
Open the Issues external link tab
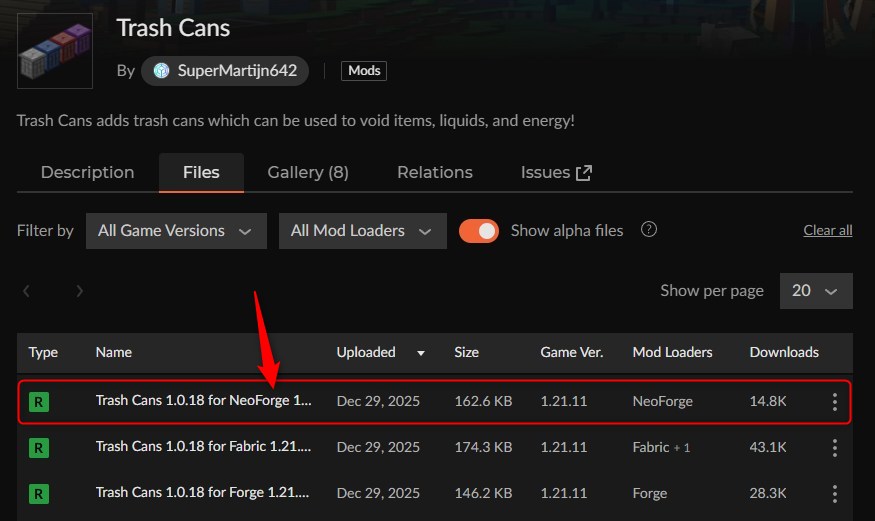(556, 172)
